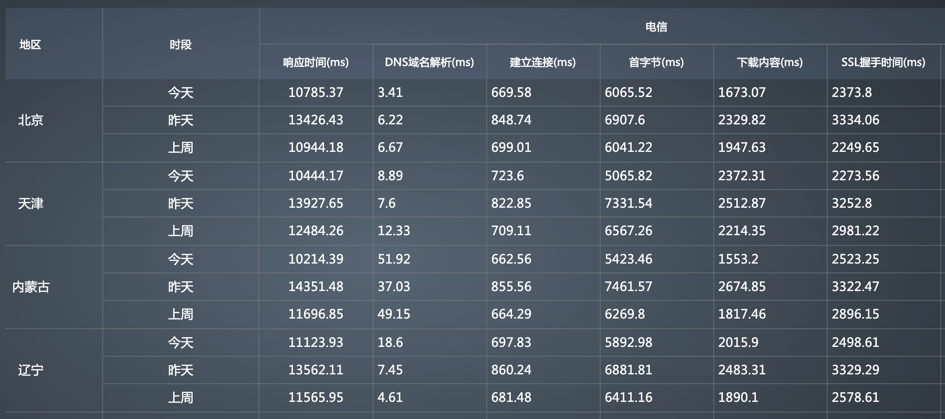
Task: Click DNS value 37.03
Action: (x=394, y=286)
